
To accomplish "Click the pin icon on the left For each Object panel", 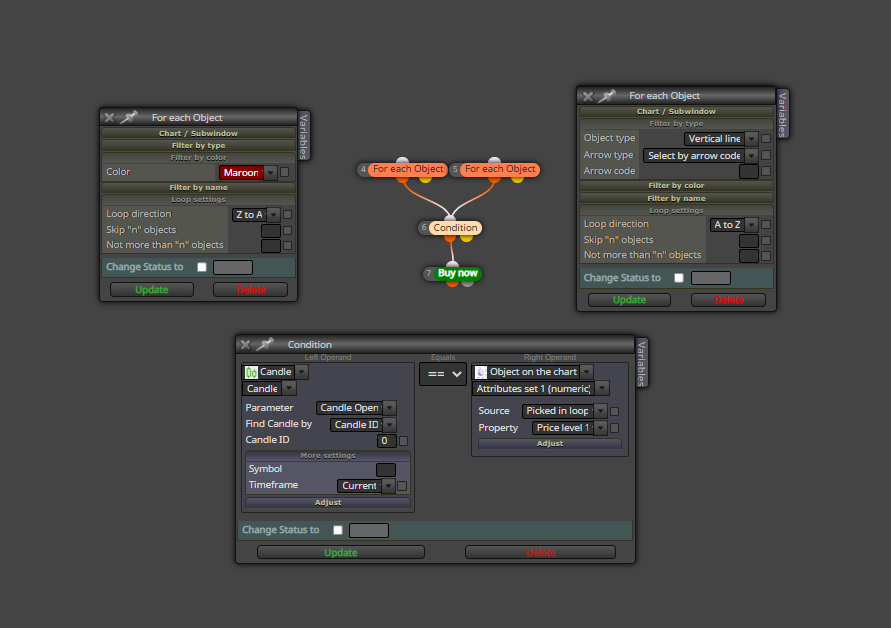I will [x=130, y=117].
